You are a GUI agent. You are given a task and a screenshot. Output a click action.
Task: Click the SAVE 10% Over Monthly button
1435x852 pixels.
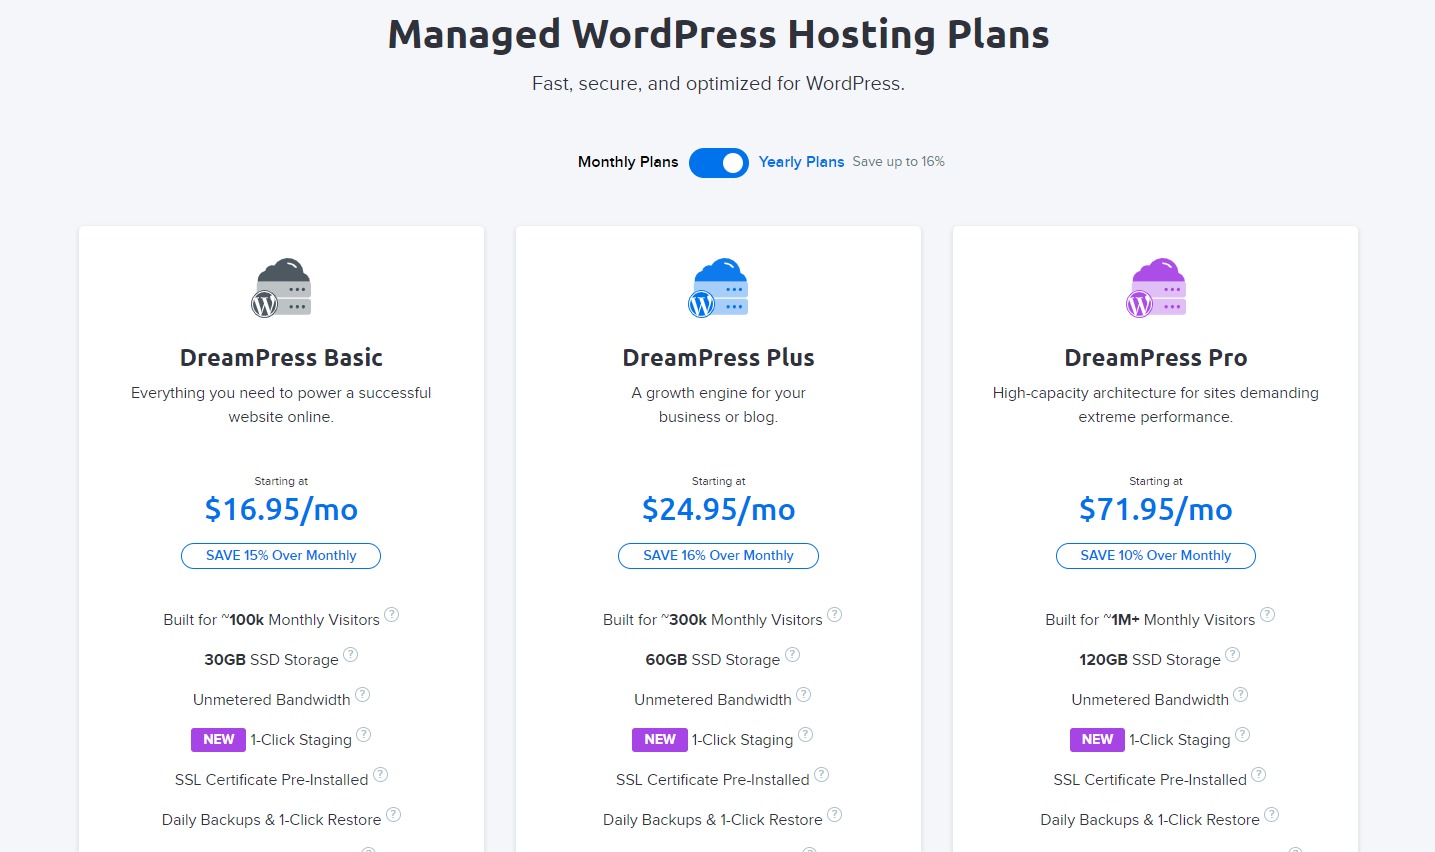pos(1156,556)
